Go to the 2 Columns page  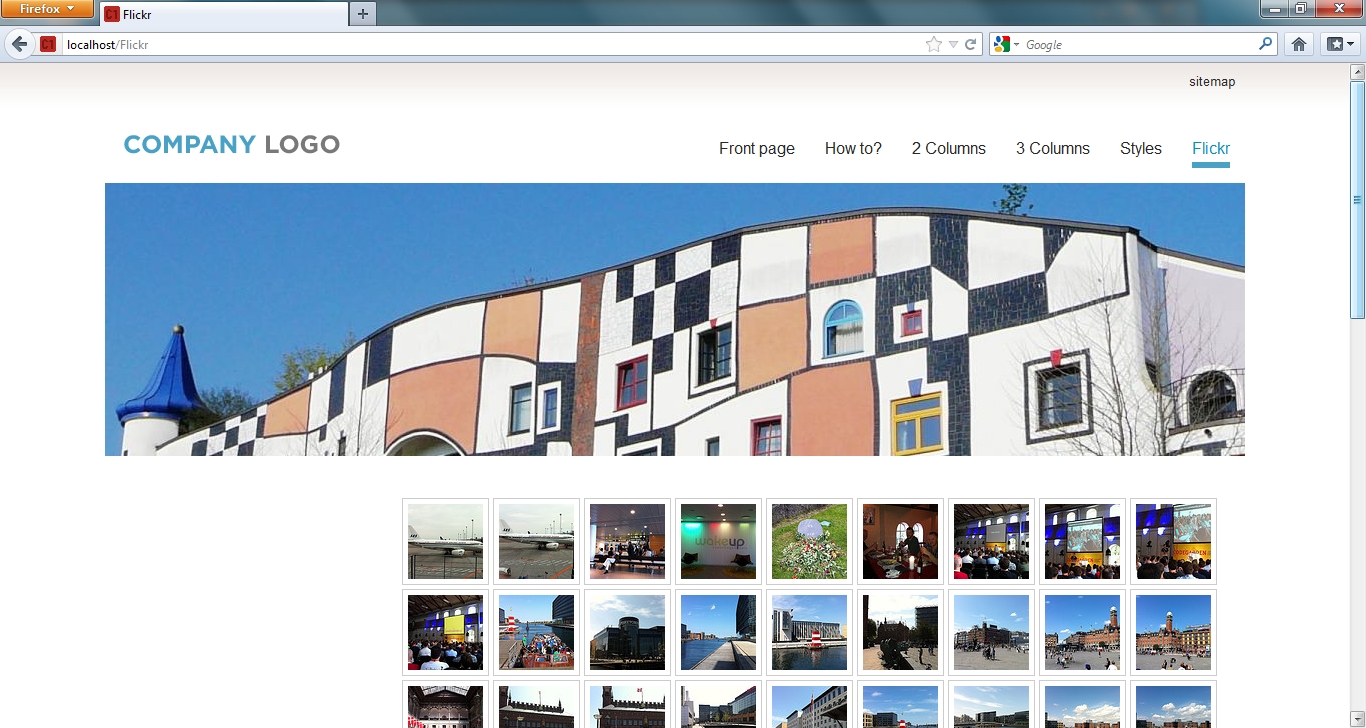click(x=948, y=149)
